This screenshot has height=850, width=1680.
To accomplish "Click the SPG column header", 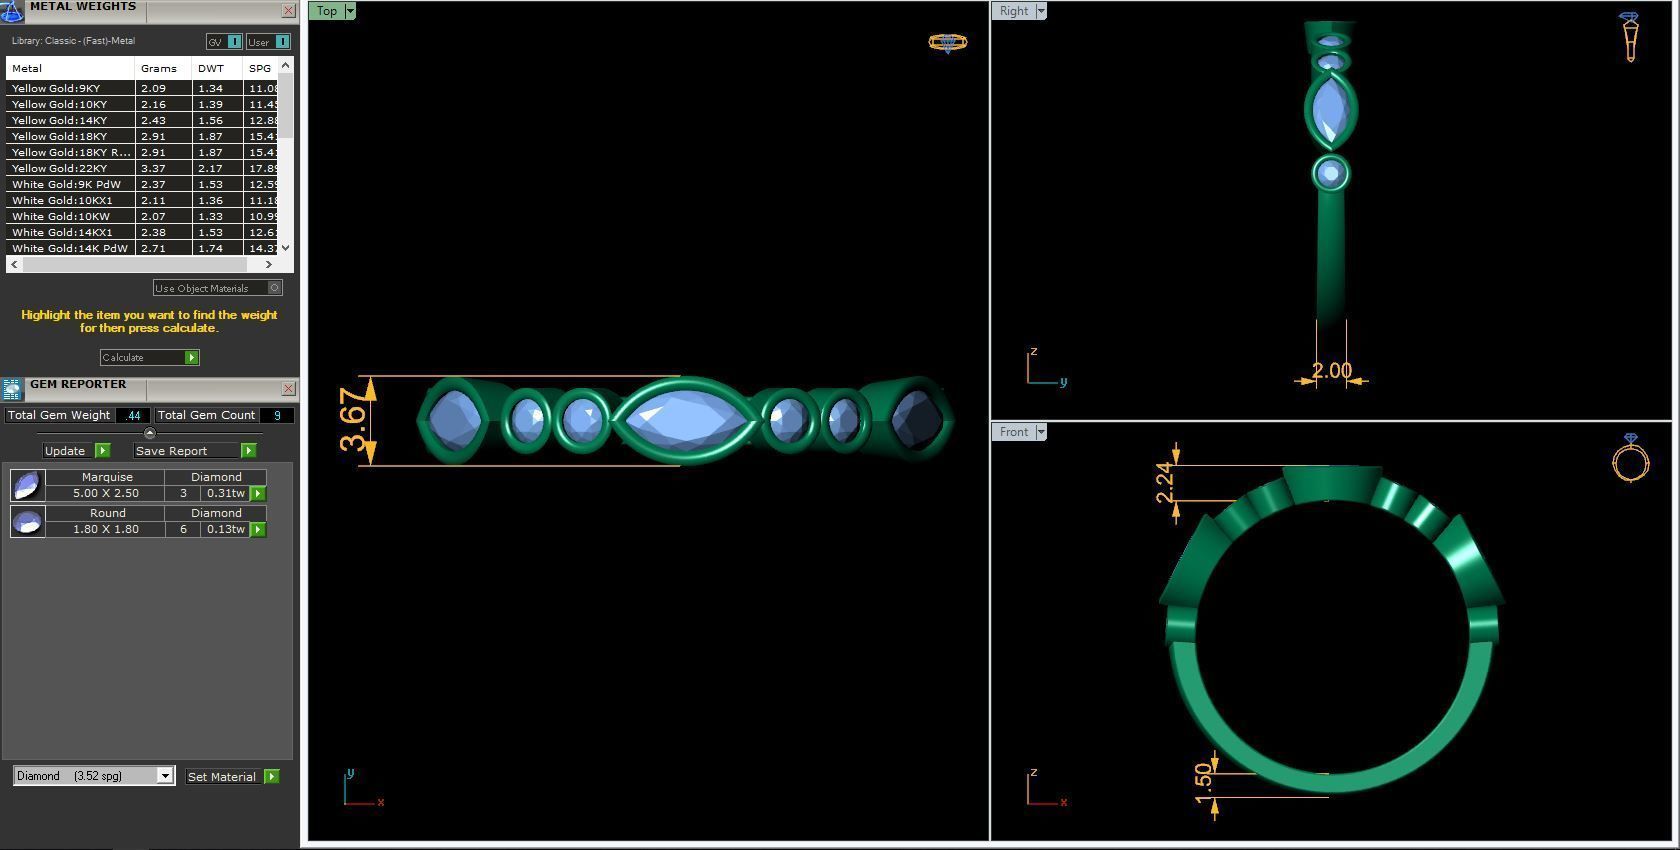I will 261,68.
